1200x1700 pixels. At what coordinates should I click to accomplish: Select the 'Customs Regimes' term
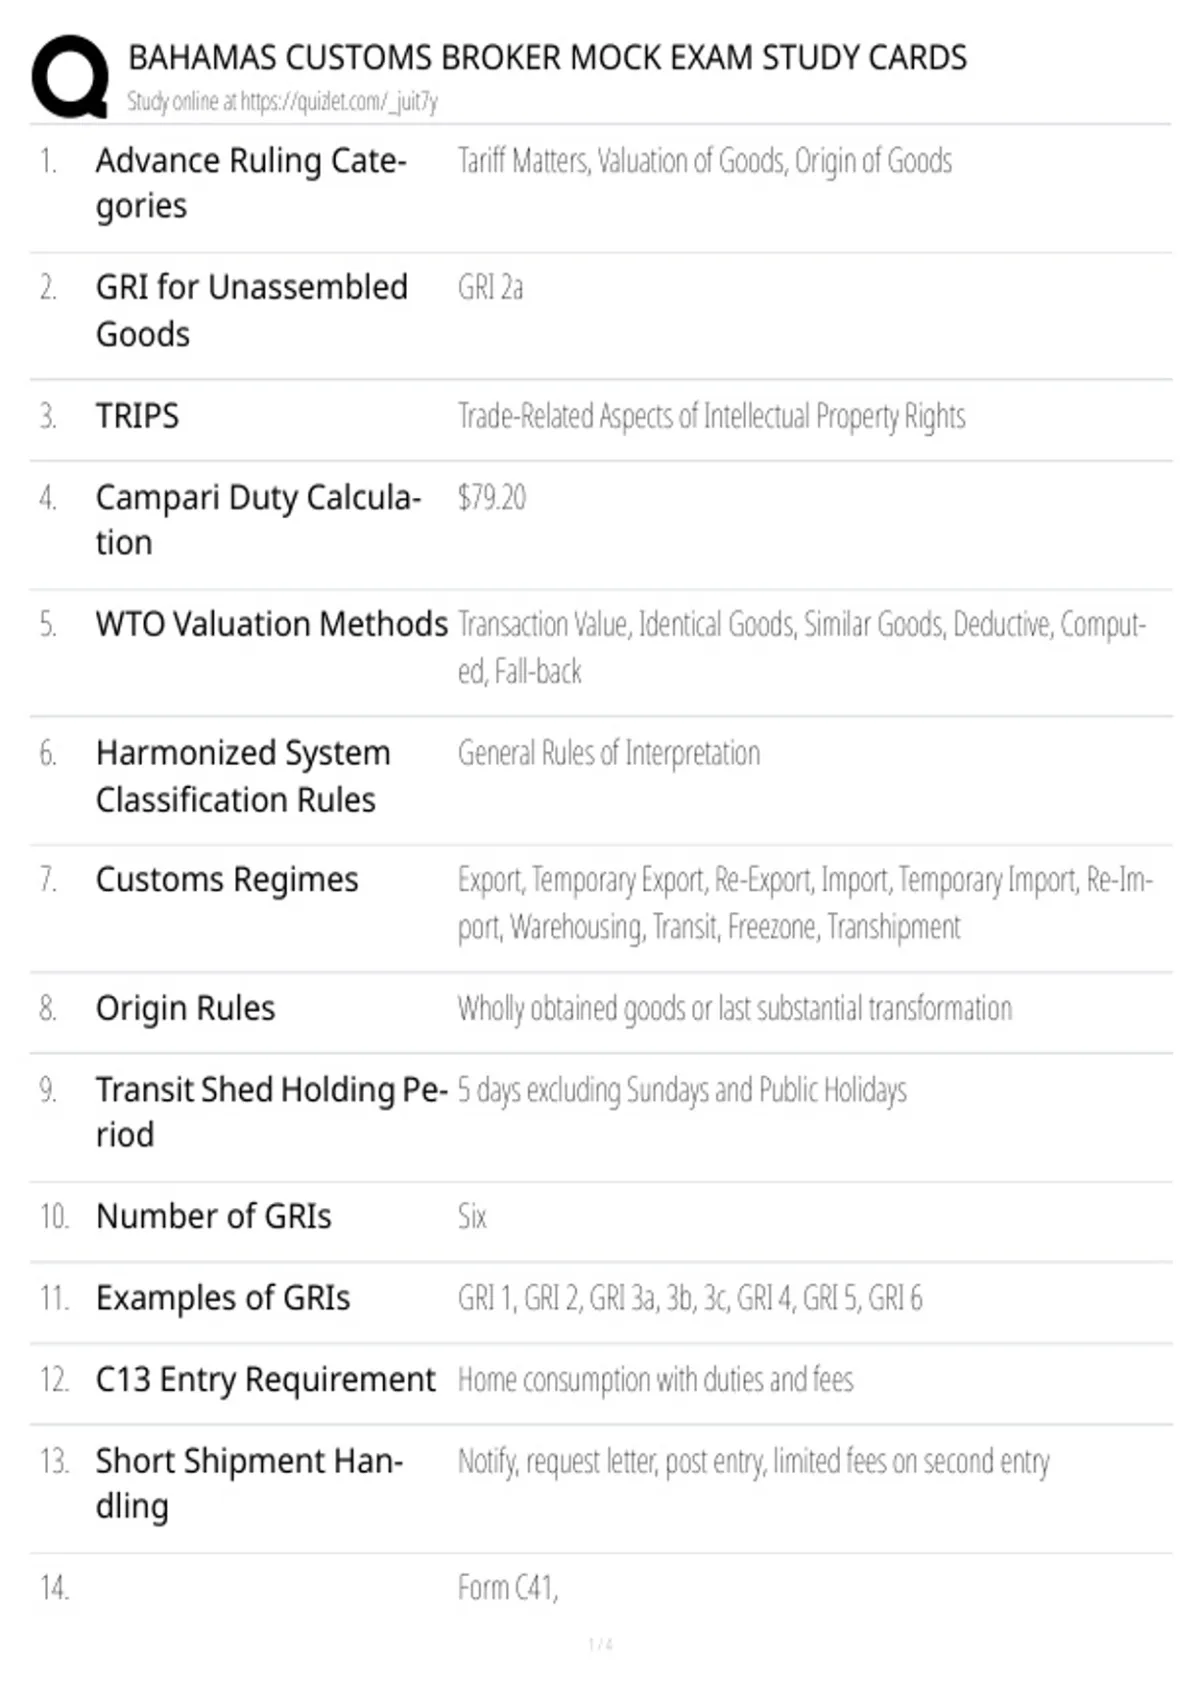[x=227, y=880]
